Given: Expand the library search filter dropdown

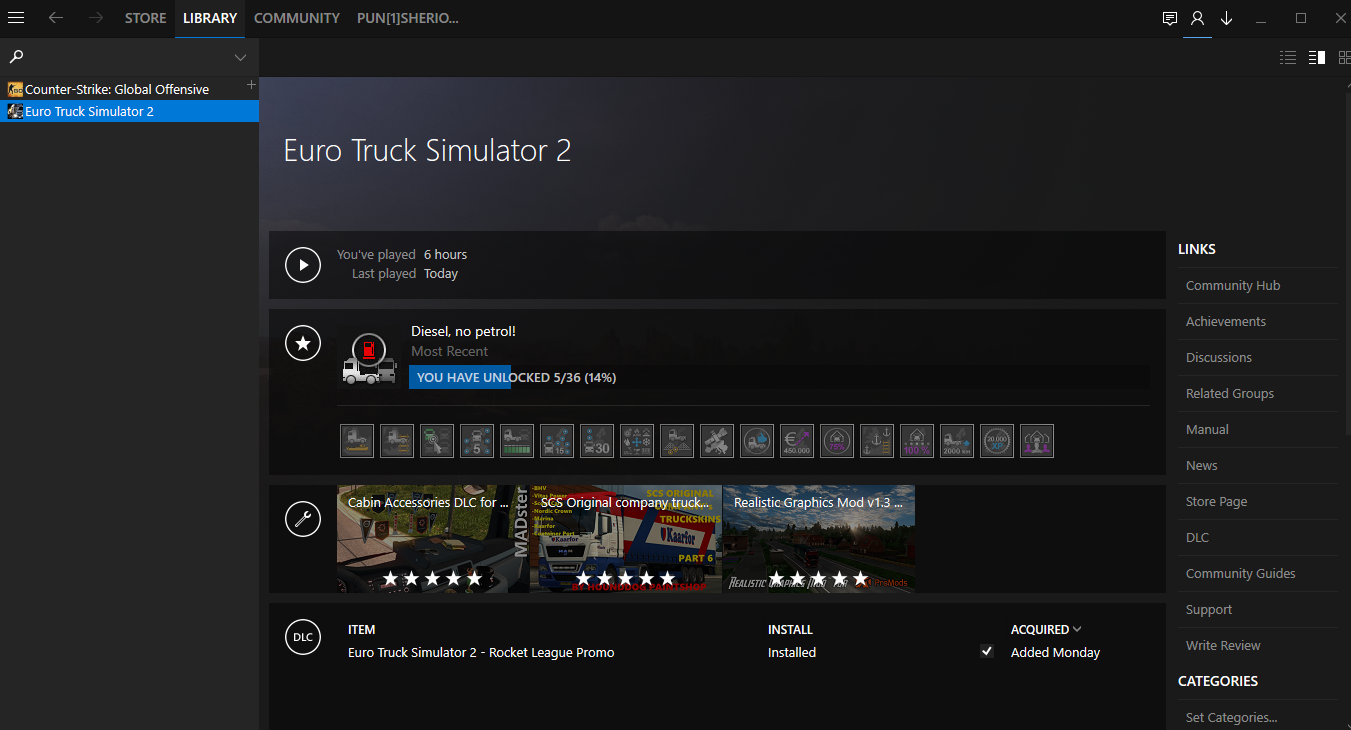Looking at the screenshot, I should 240,57.
